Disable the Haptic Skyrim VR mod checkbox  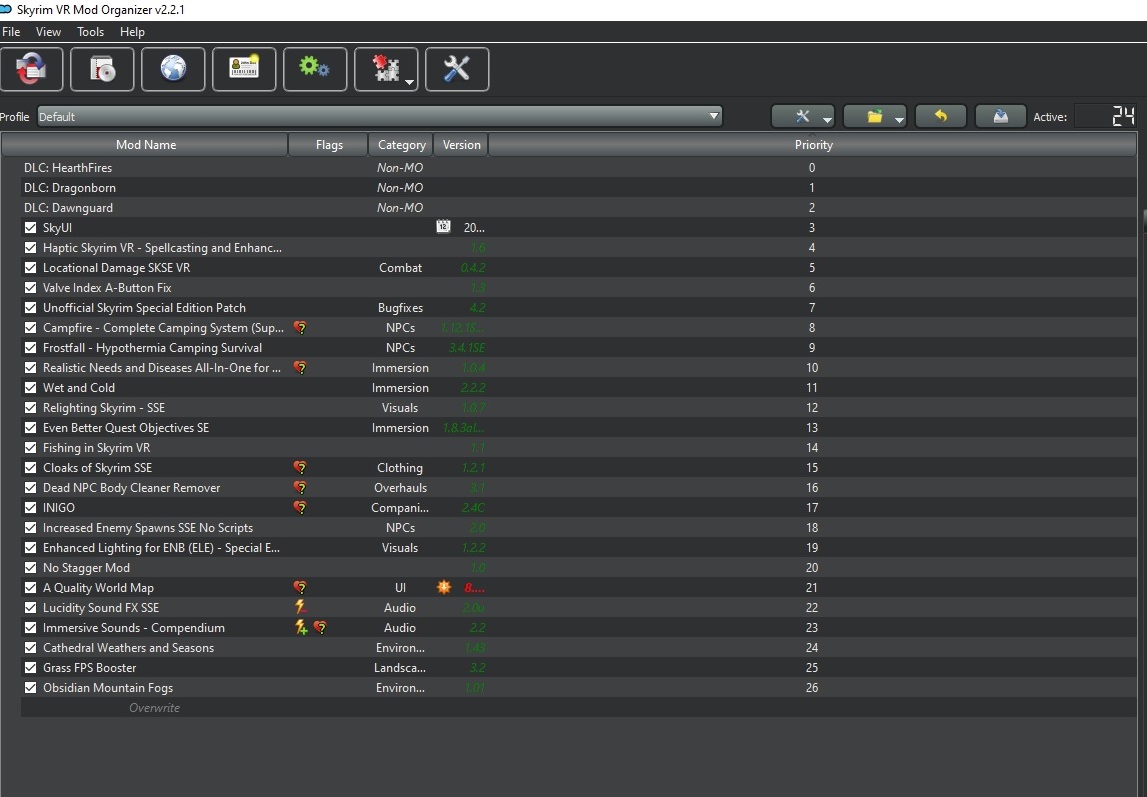(31, 248)
